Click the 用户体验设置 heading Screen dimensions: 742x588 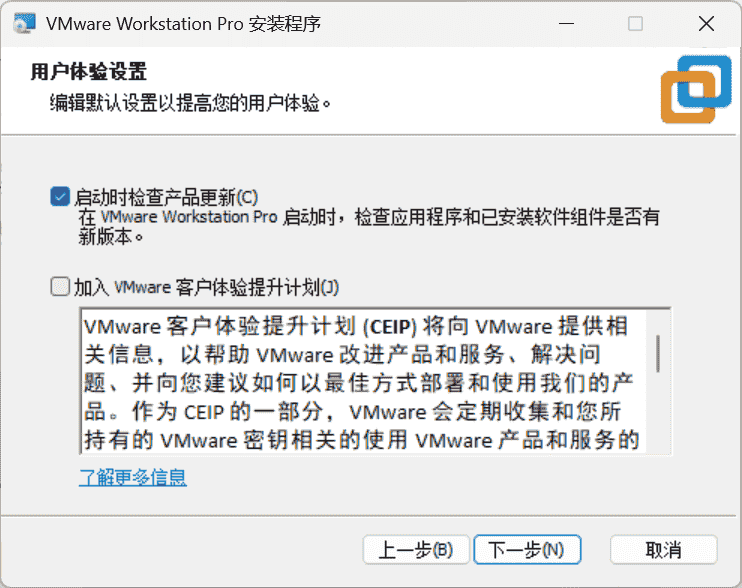tap(89, 72)
